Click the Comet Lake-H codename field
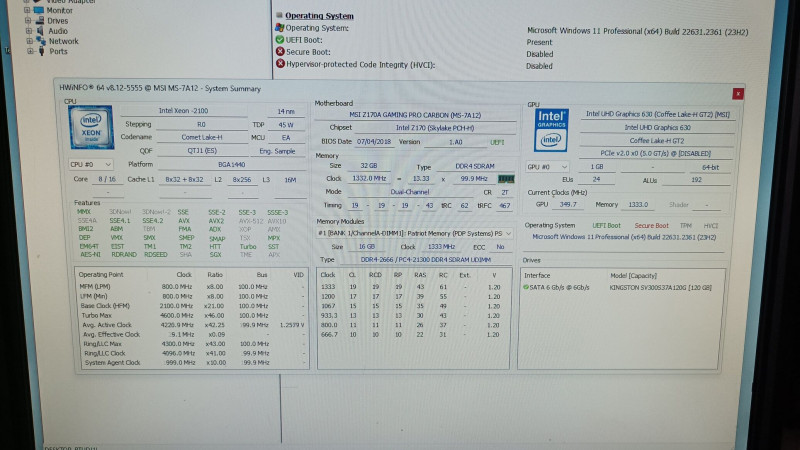Screen dimensions: 800x450 tap(202, 137)
